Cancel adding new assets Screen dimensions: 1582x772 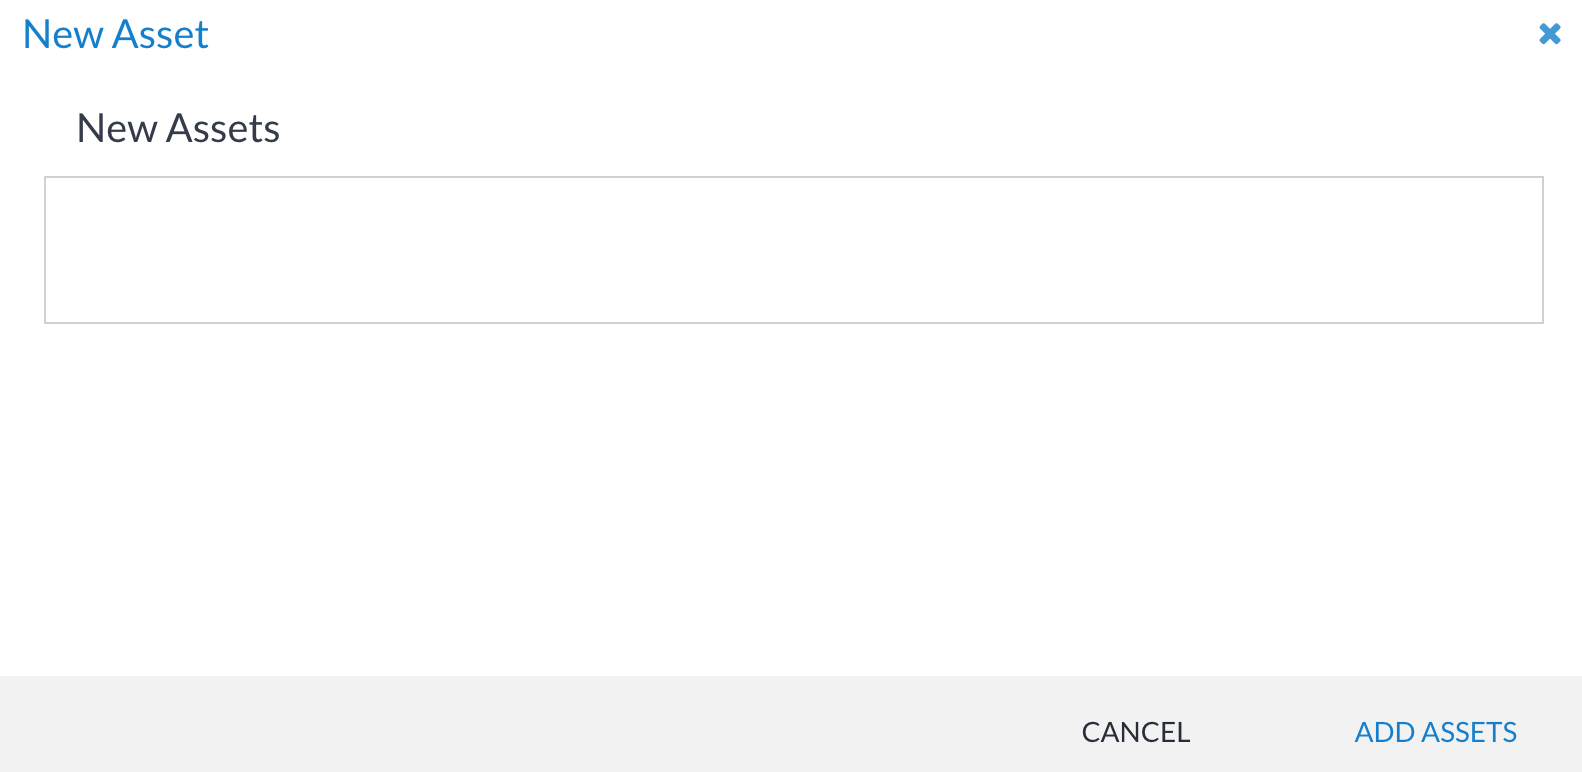tap(1135, 732)
